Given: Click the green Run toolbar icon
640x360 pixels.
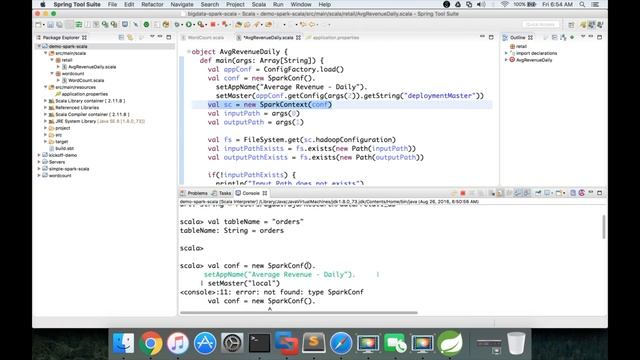Looking at the screenshot, I should click(189, 24).
